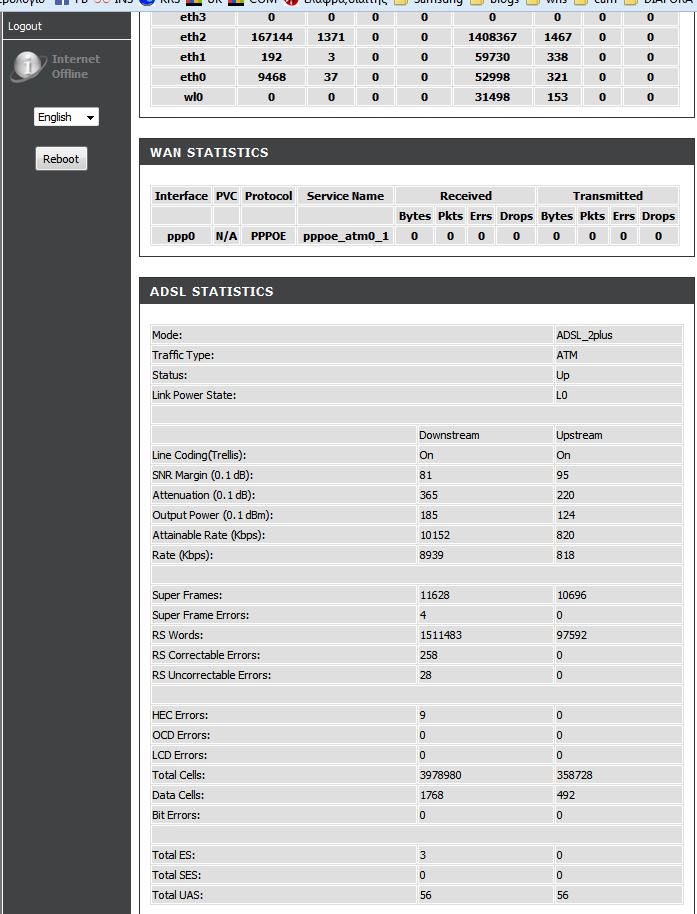Image resolution: width=697 pixels, height=914 pixels.
Task: Click the Upstream column heading
Action: coord(579,435)
